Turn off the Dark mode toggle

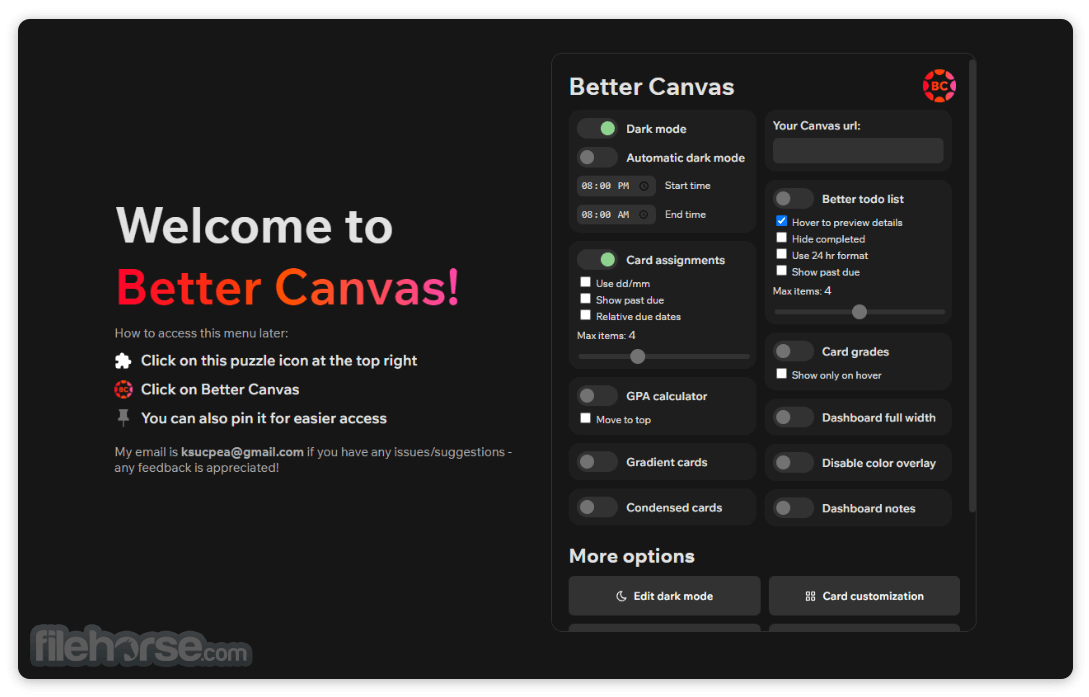tap(597, 128)
